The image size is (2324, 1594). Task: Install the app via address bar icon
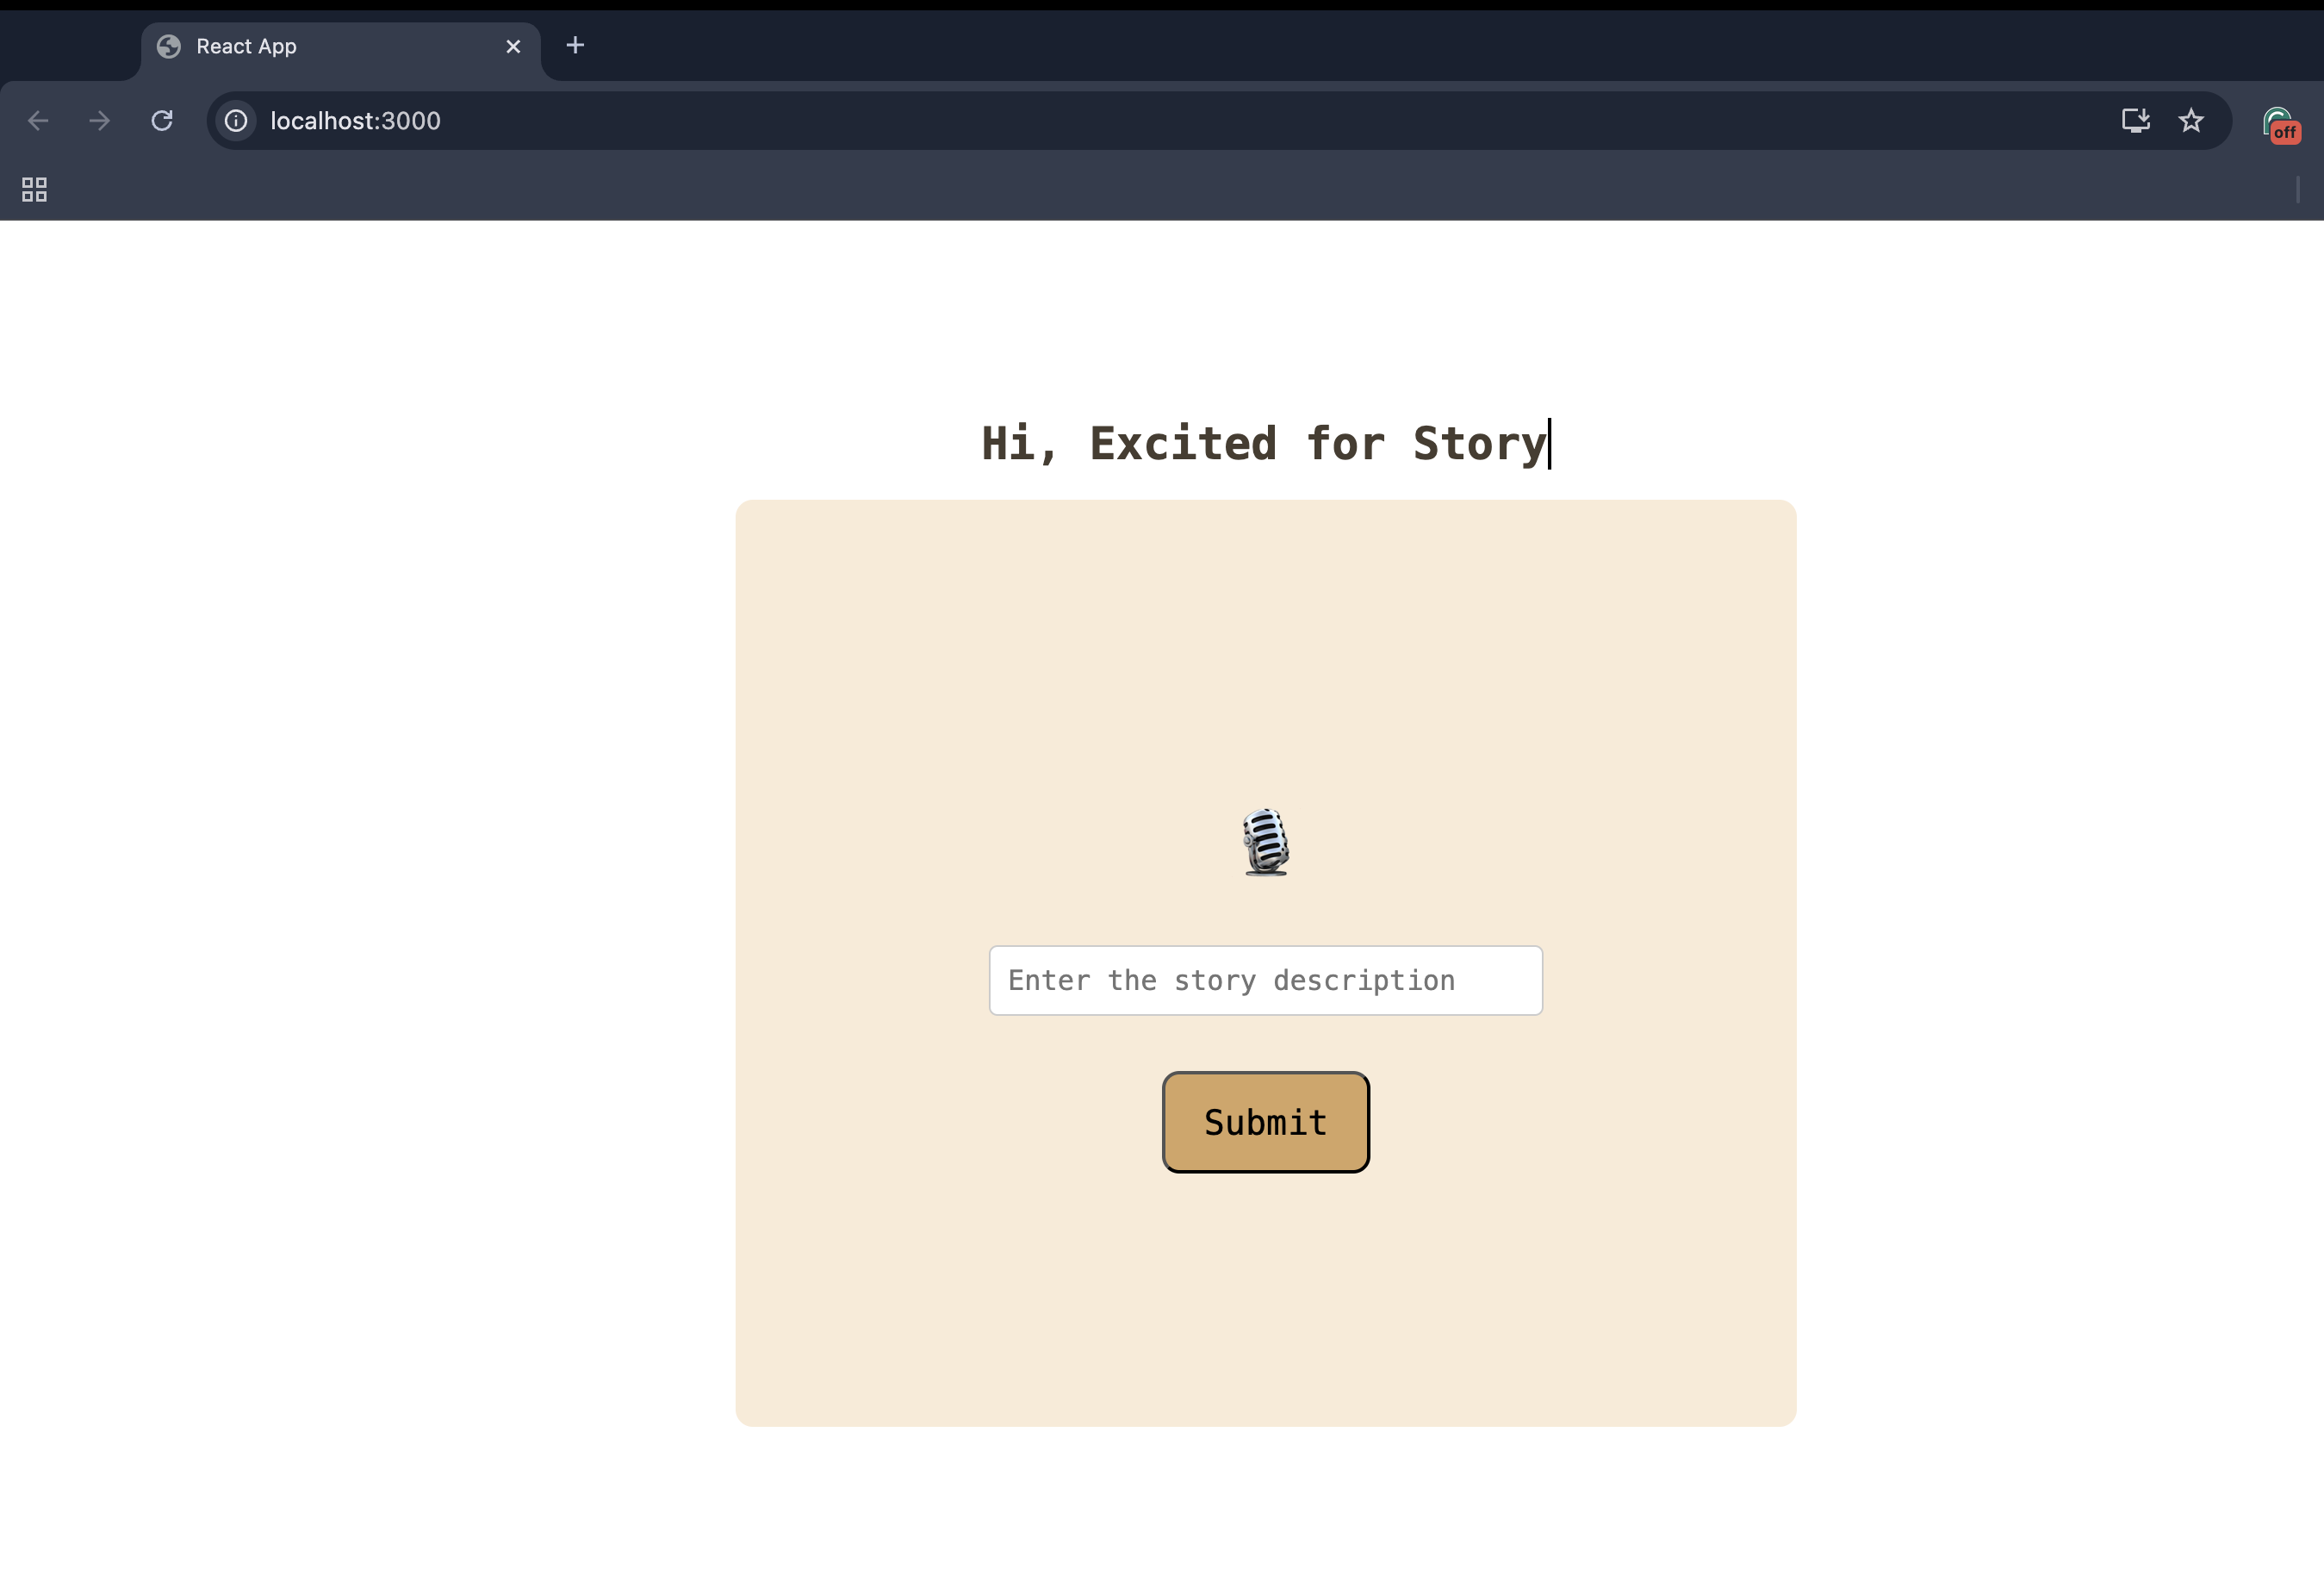point(2135,121)
